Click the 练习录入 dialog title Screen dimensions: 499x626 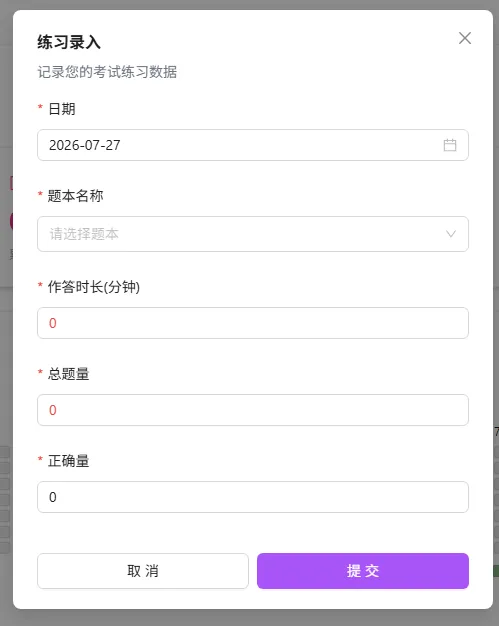click(x=69, y=42)
